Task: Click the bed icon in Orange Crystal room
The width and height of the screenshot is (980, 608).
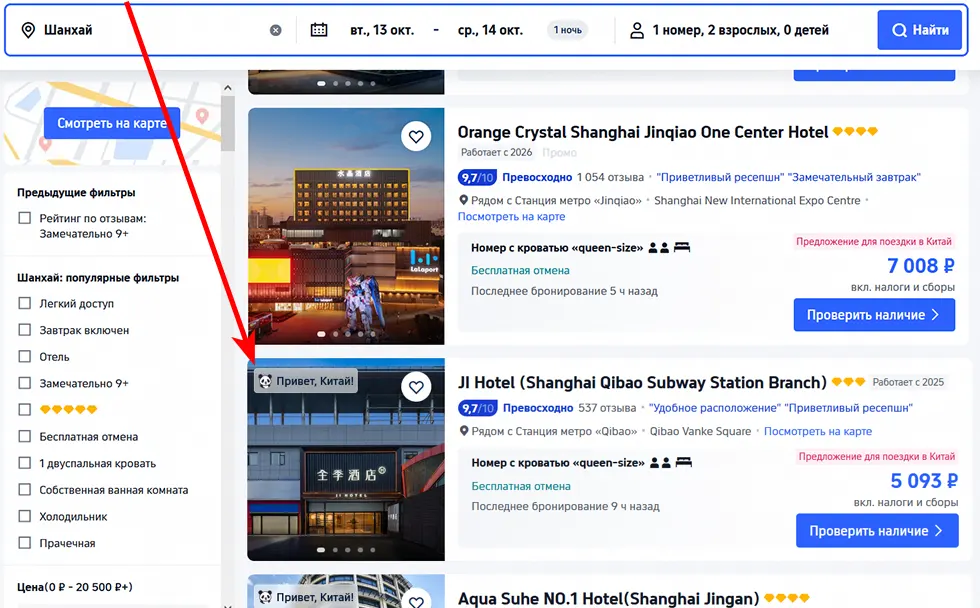Action: click(x=682, y=247)
